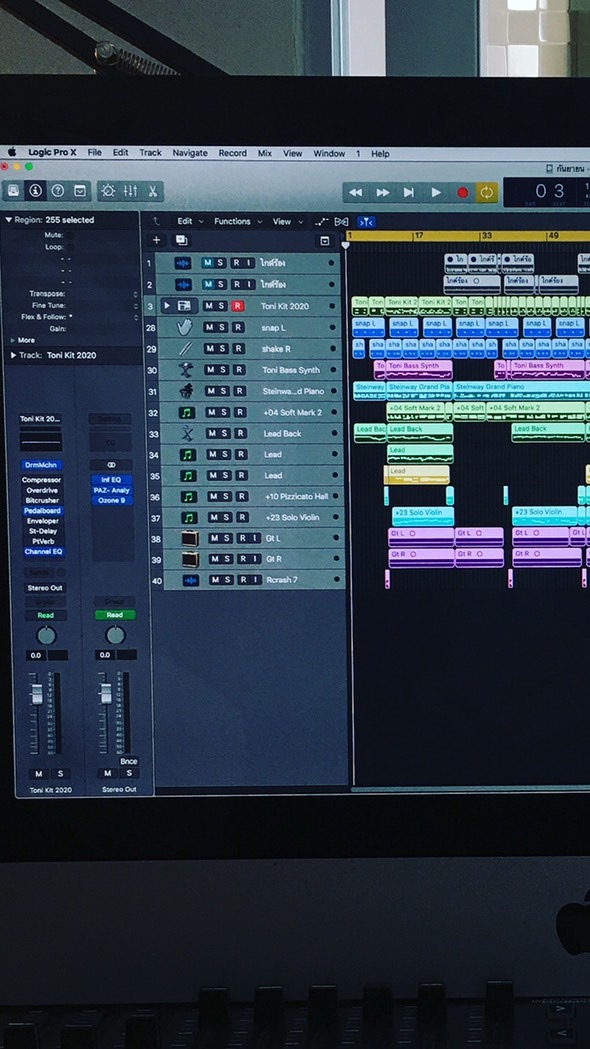Mute the shake R track
Screen dimensions: 590x1049
point(209,349)
